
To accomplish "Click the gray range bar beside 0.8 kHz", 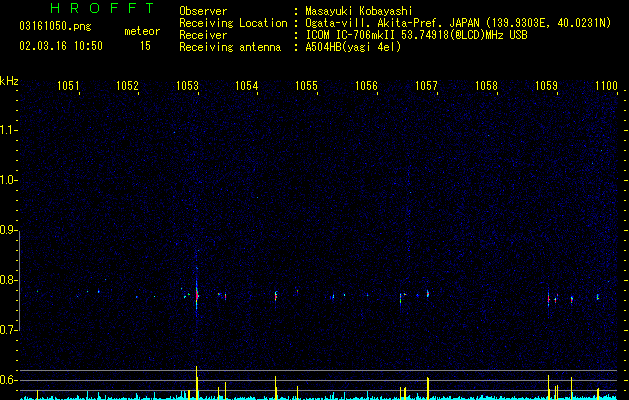I will [20, 281].
